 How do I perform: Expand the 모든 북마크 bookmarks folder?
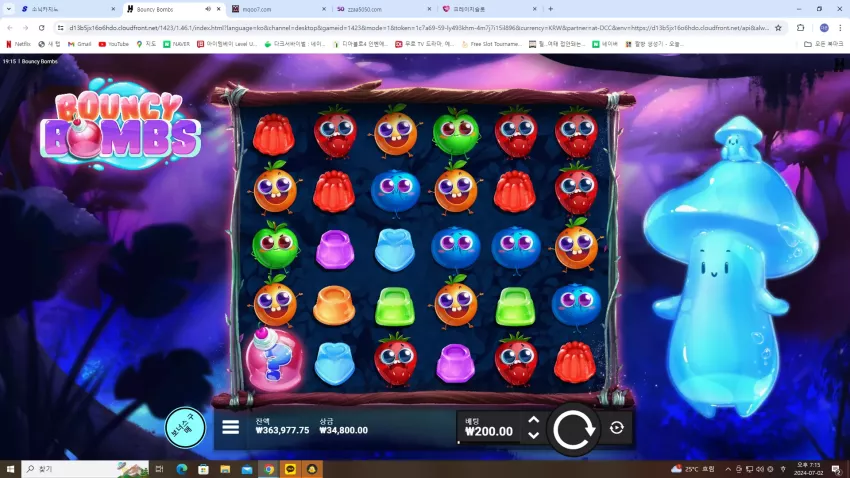pos(823,44)
